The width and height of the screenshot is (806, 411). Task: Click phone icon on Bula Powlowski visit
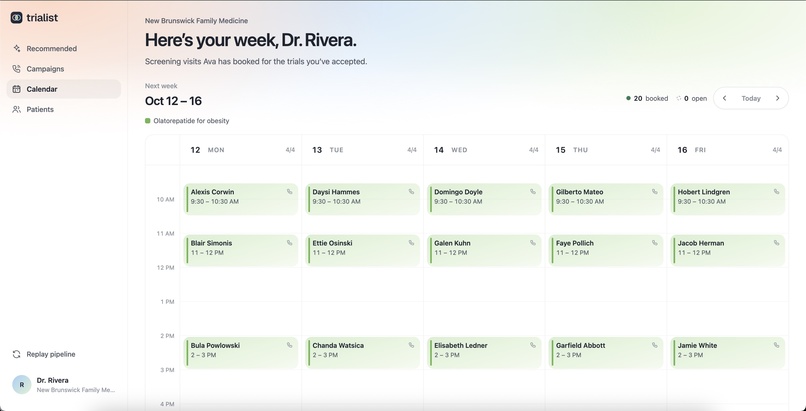[x=289, y=345]
